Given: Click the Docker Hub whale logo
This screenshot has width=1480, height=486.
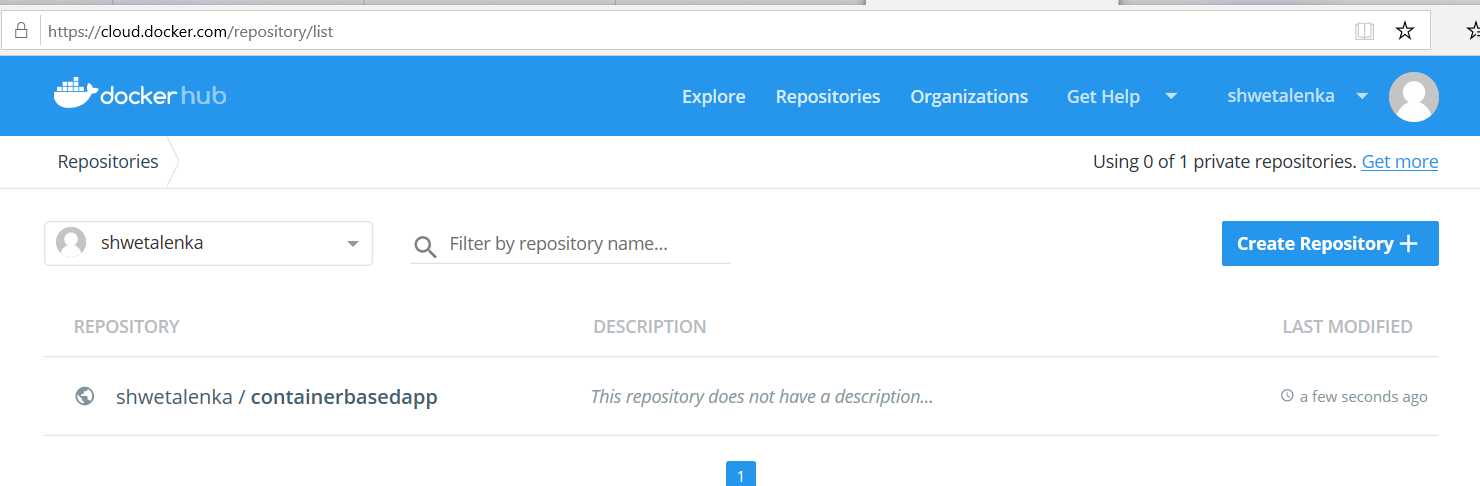Looking at the screenshot, I should [140, 94].
